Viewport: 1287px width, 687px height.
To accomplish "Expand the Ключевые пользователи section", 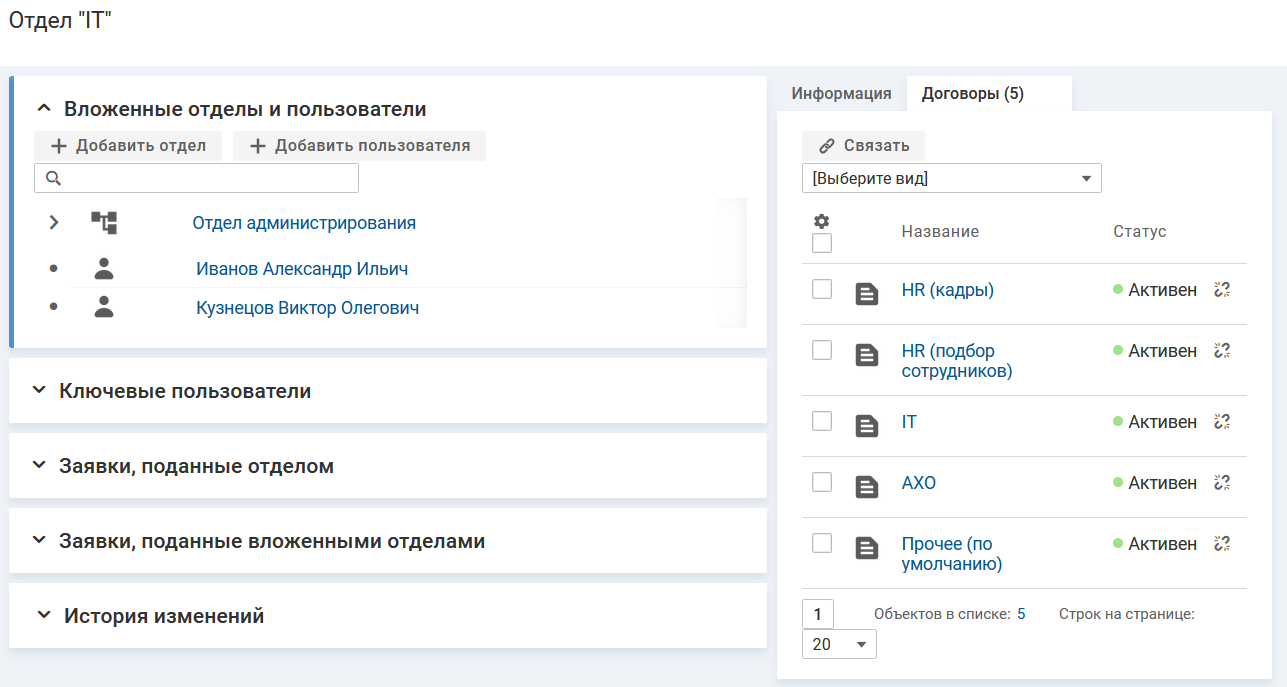I will (x=39, y=391).
